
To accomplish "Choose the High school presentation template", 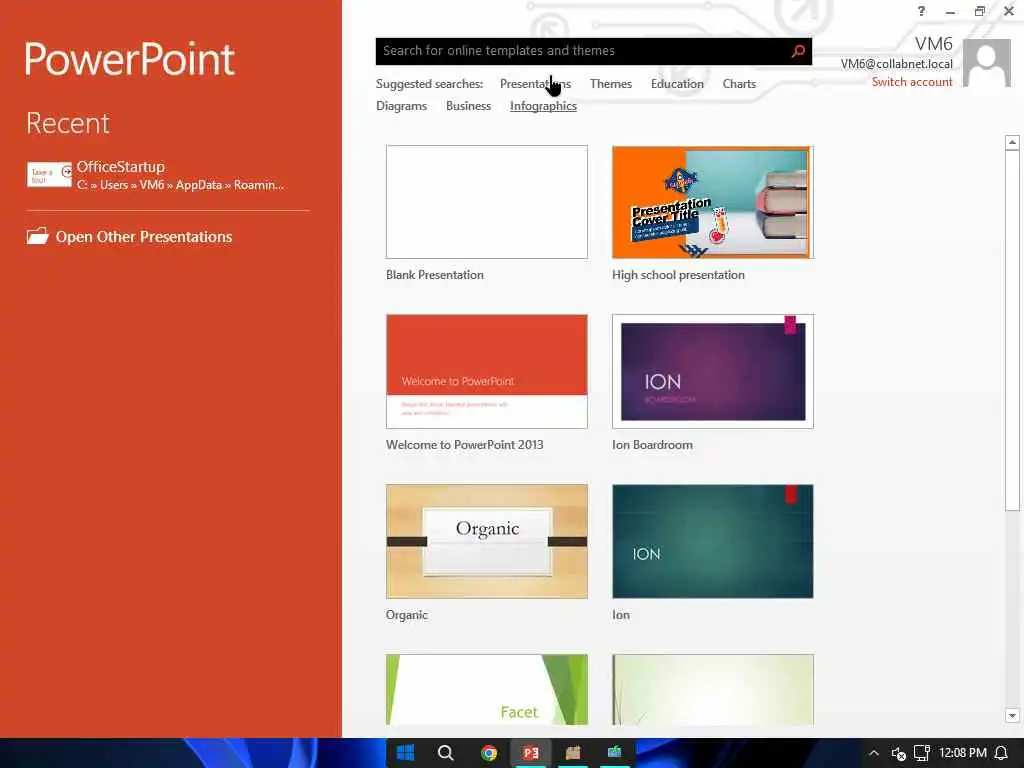I will click(712, 202).
